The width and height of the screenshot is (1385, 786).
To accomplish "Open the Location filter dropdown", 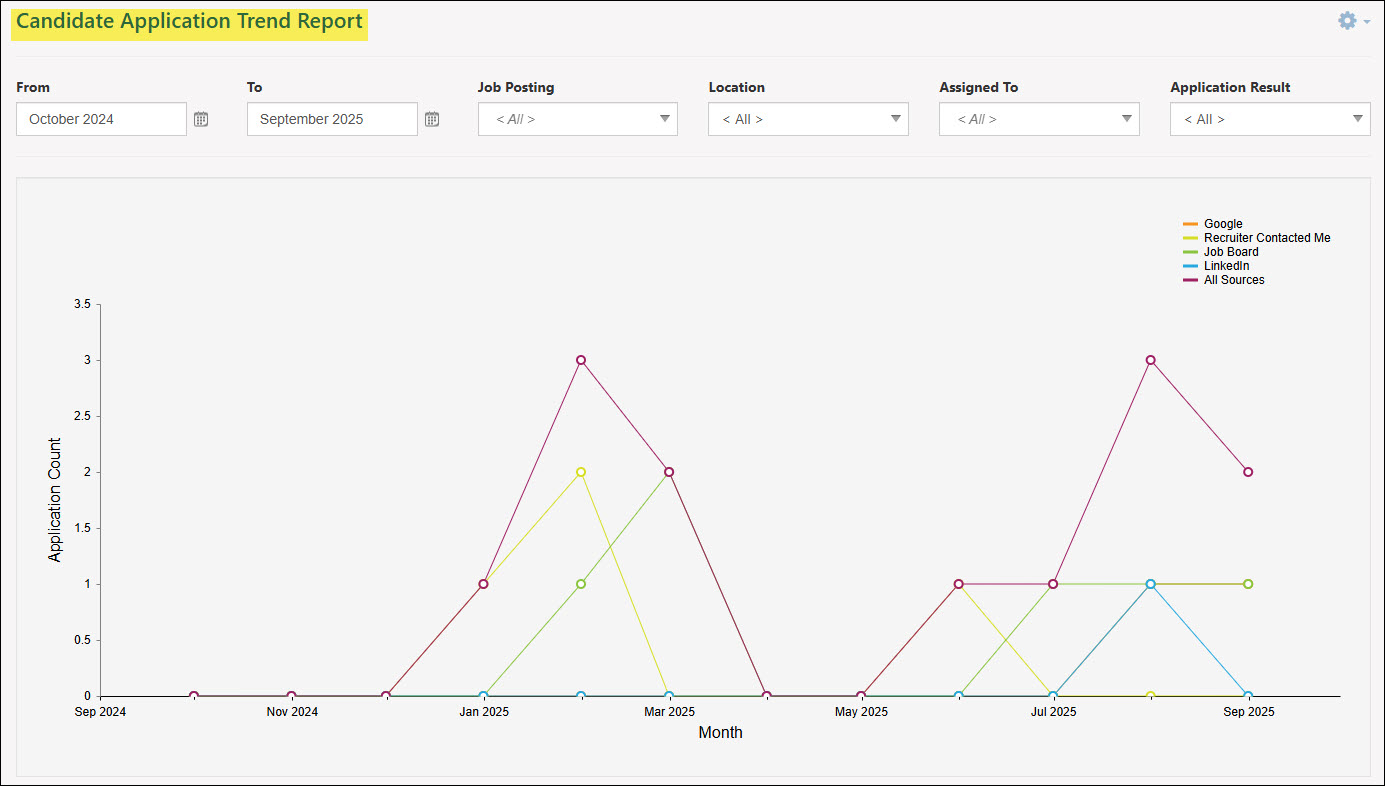I will tap(894, 119).
